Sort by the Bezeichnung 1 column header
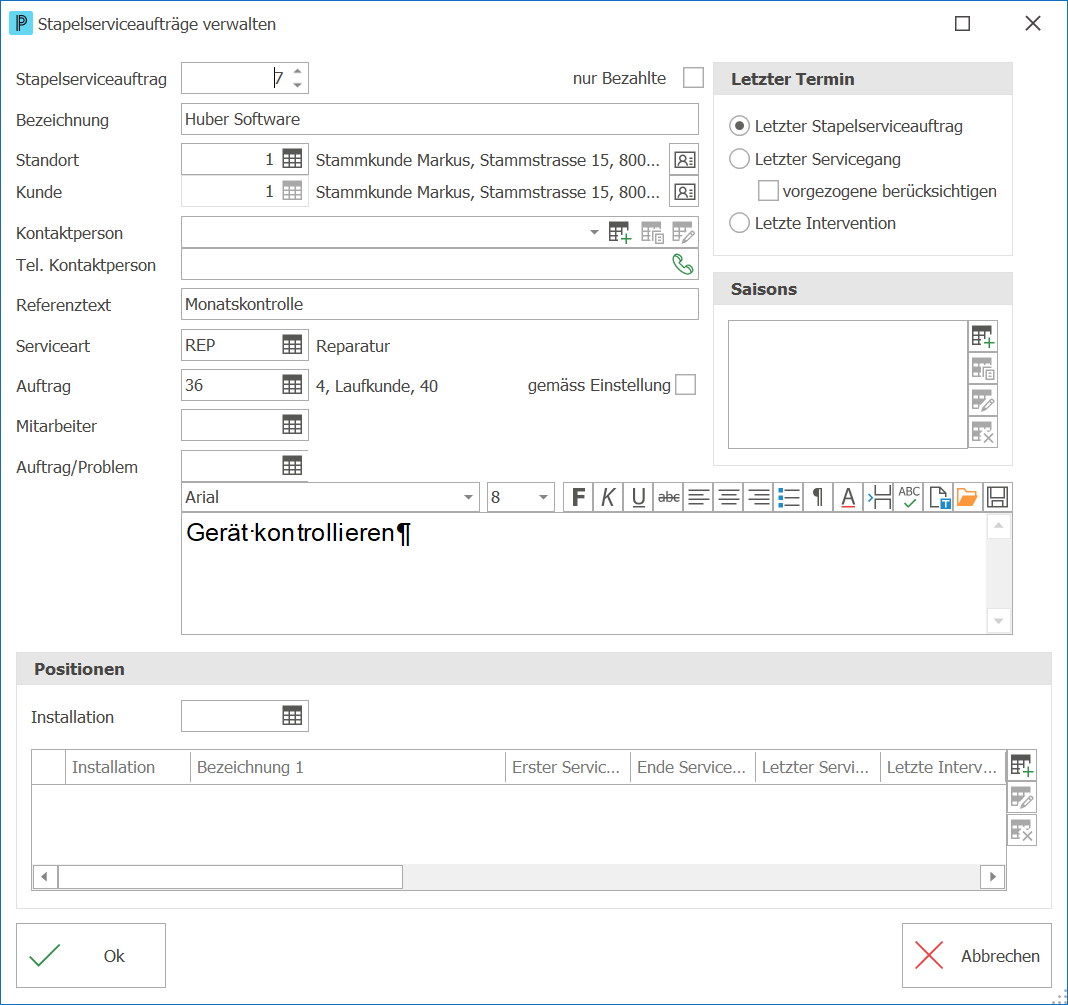1068x1005 pixels. [x=347, y=767]
